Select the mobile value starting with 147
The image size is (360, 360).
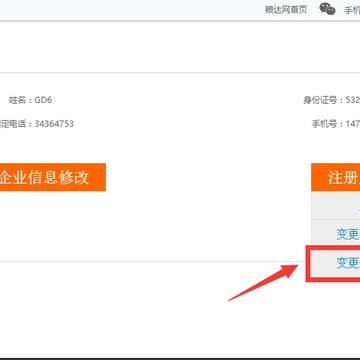pyautogui.click(x=353, y=124)
